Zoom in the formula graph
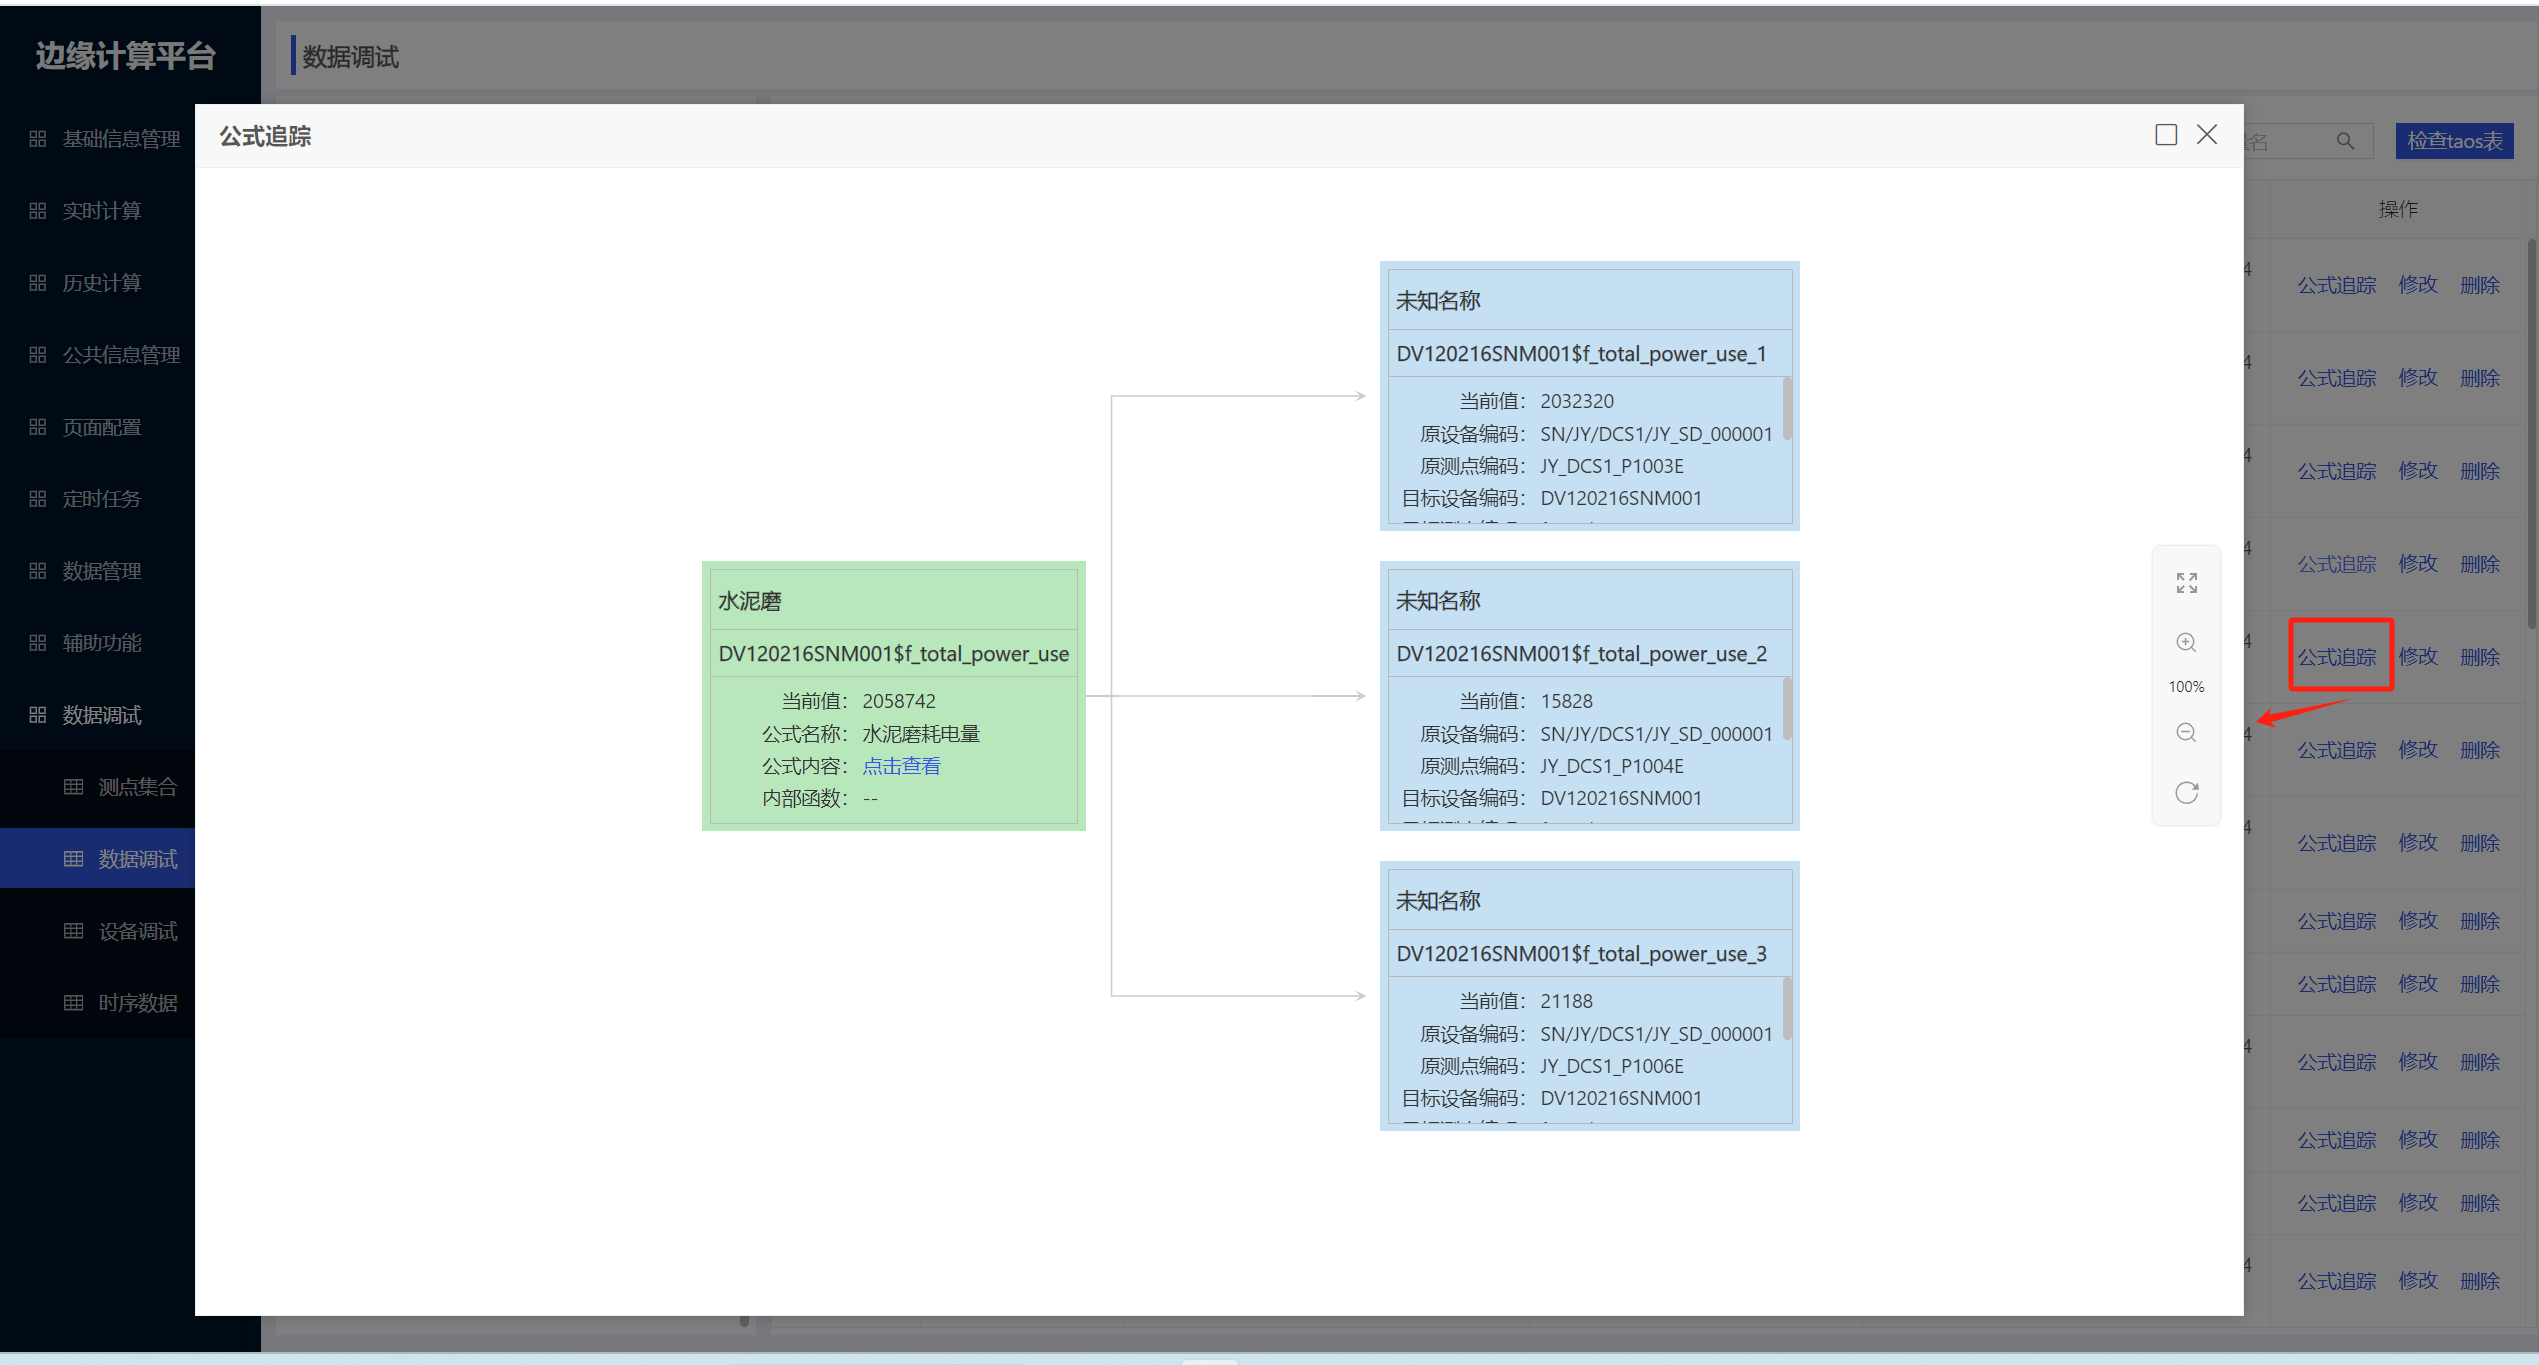Viewport: 2539px width, 1365px height. (x=2186, y=642)
